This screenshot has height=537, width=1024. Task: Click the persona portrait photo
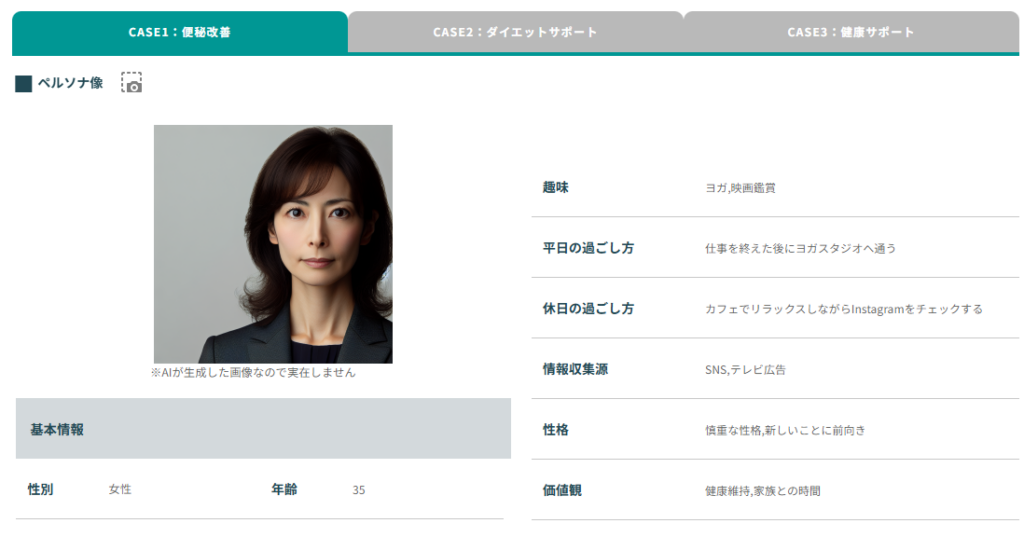click(x=273, y=243)
